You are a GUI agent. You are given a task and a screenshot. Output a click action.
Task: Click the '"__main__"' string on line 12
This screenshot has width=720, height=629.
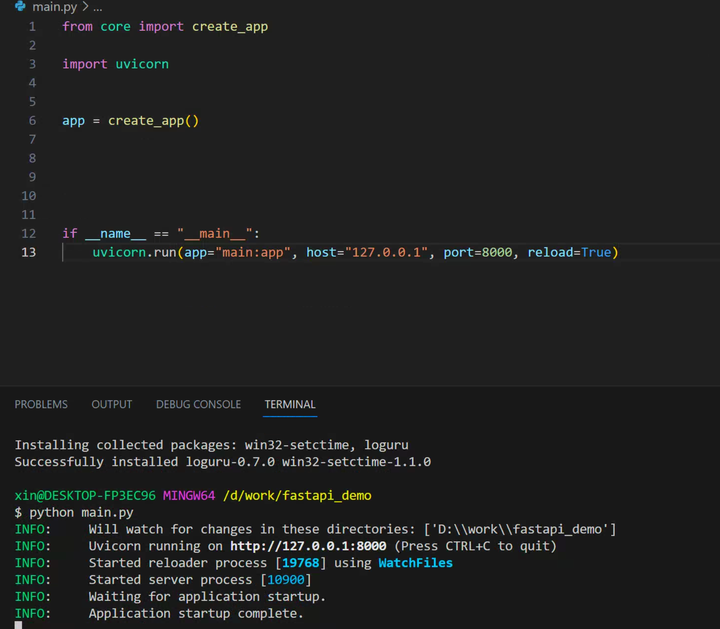[x=215, y=233]
